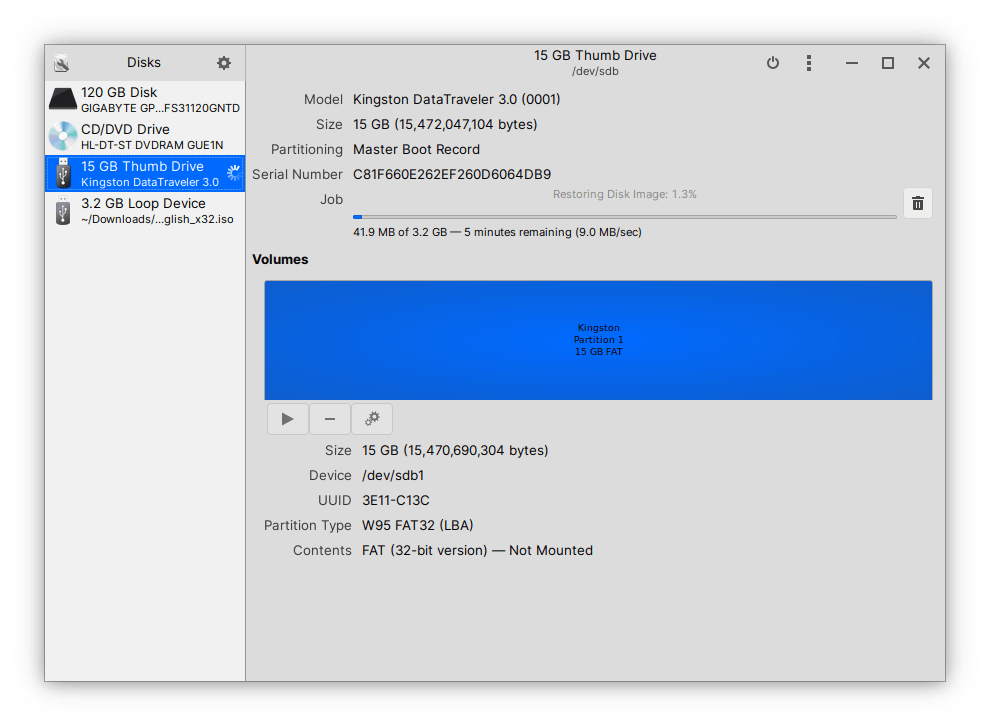Close the Disks window

click(924, 62)
